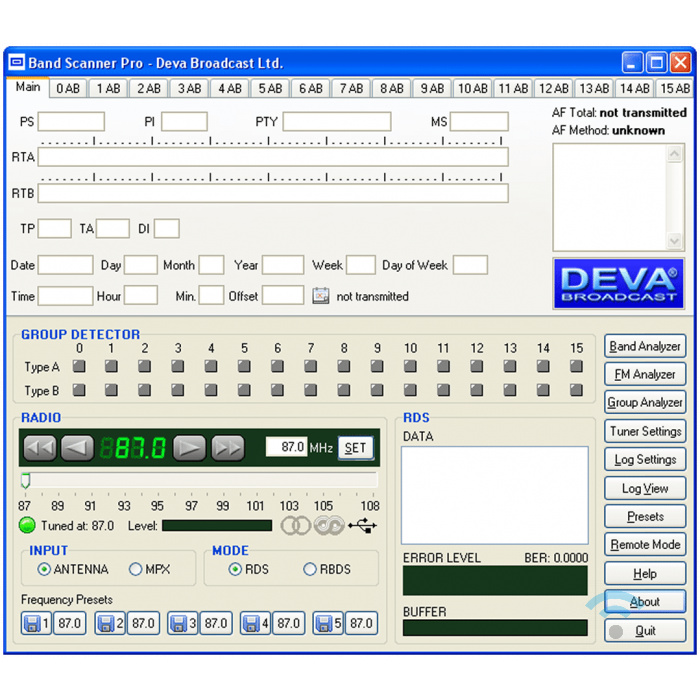Click save icon for preset 5

tap(324, 623)
